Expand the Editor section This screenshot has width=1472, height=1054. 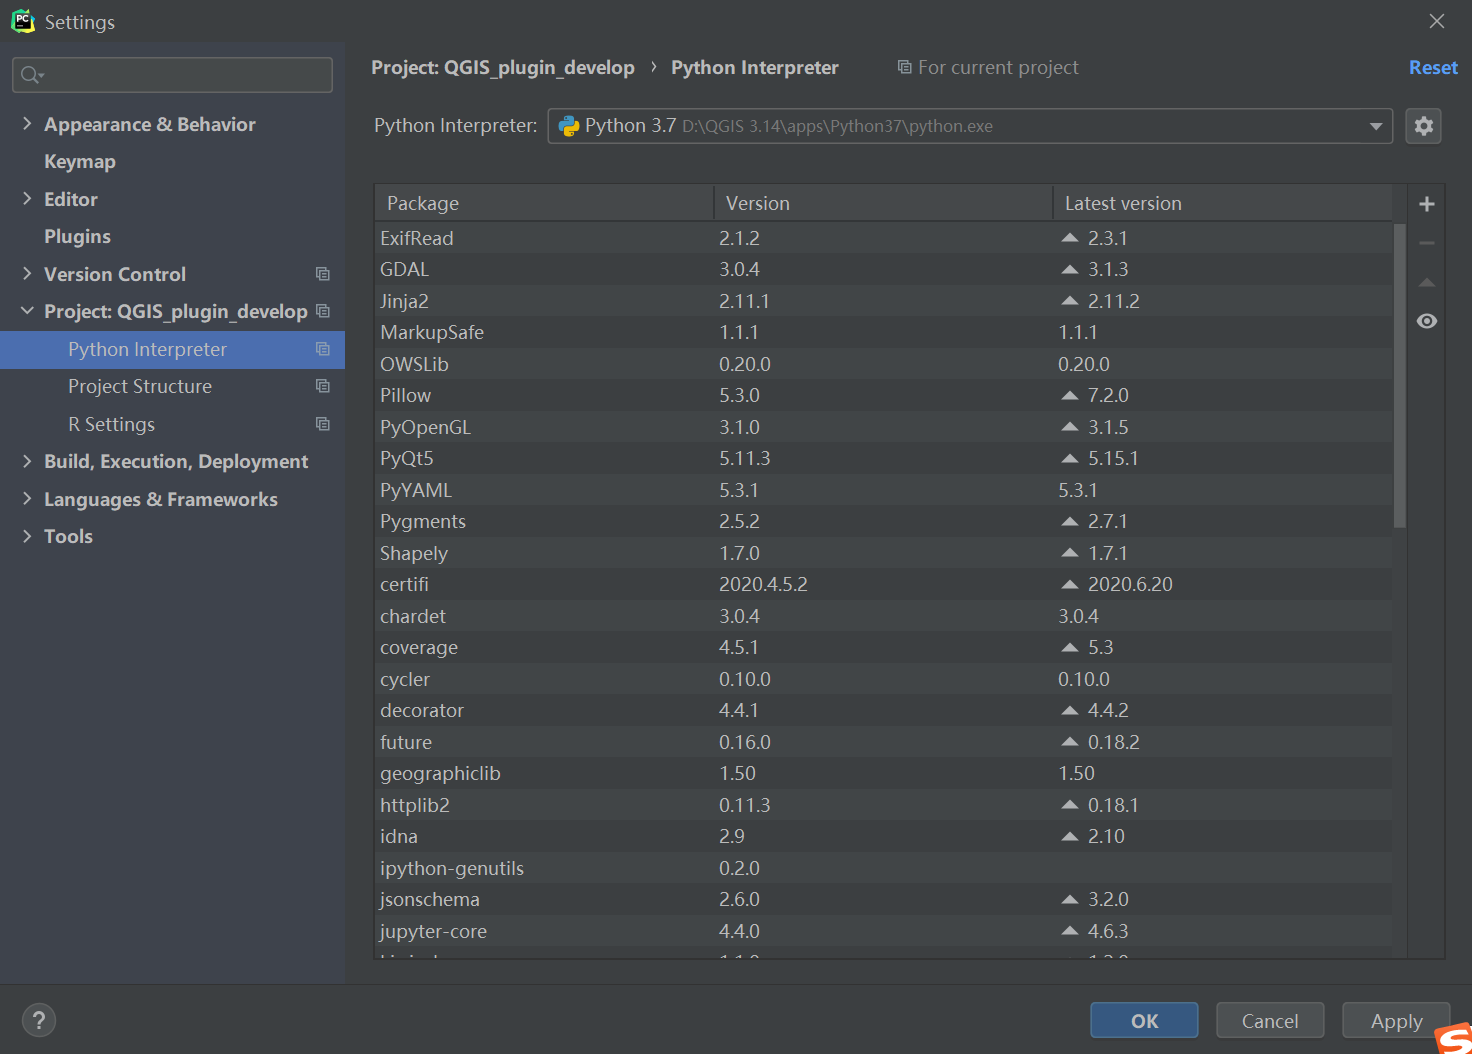[27, 198]
